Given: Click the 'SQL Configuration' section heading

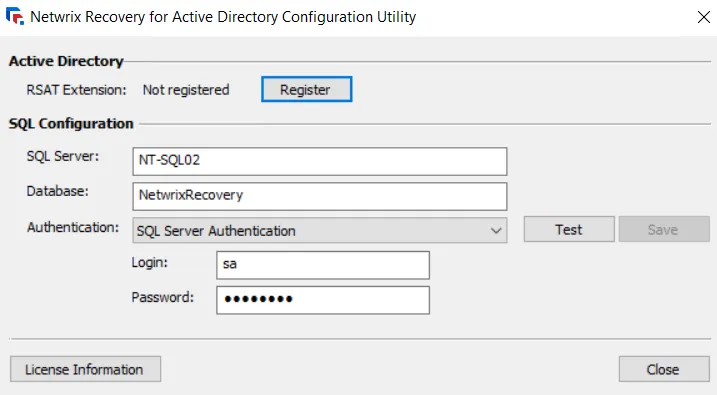Looking at the screenshot, I should (71, 123).
